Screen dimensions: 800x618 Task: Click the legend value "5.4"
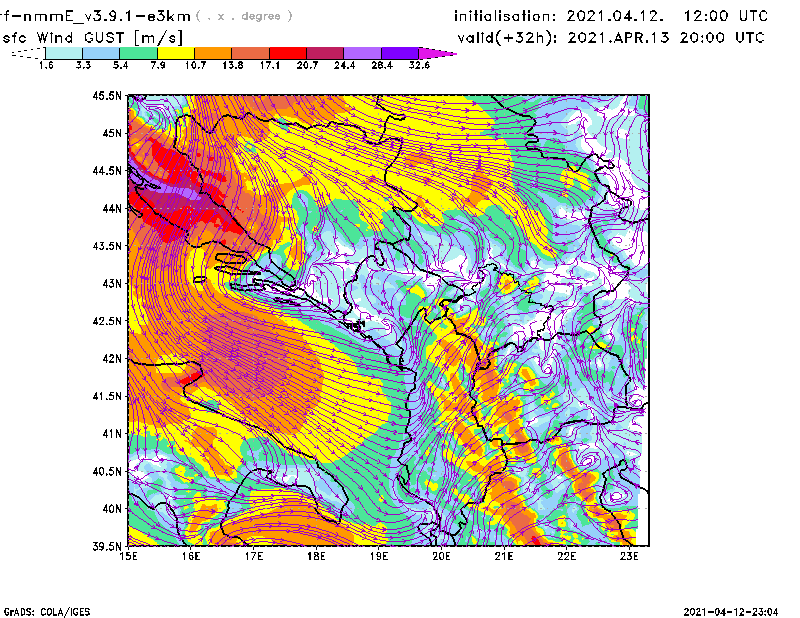120,65
